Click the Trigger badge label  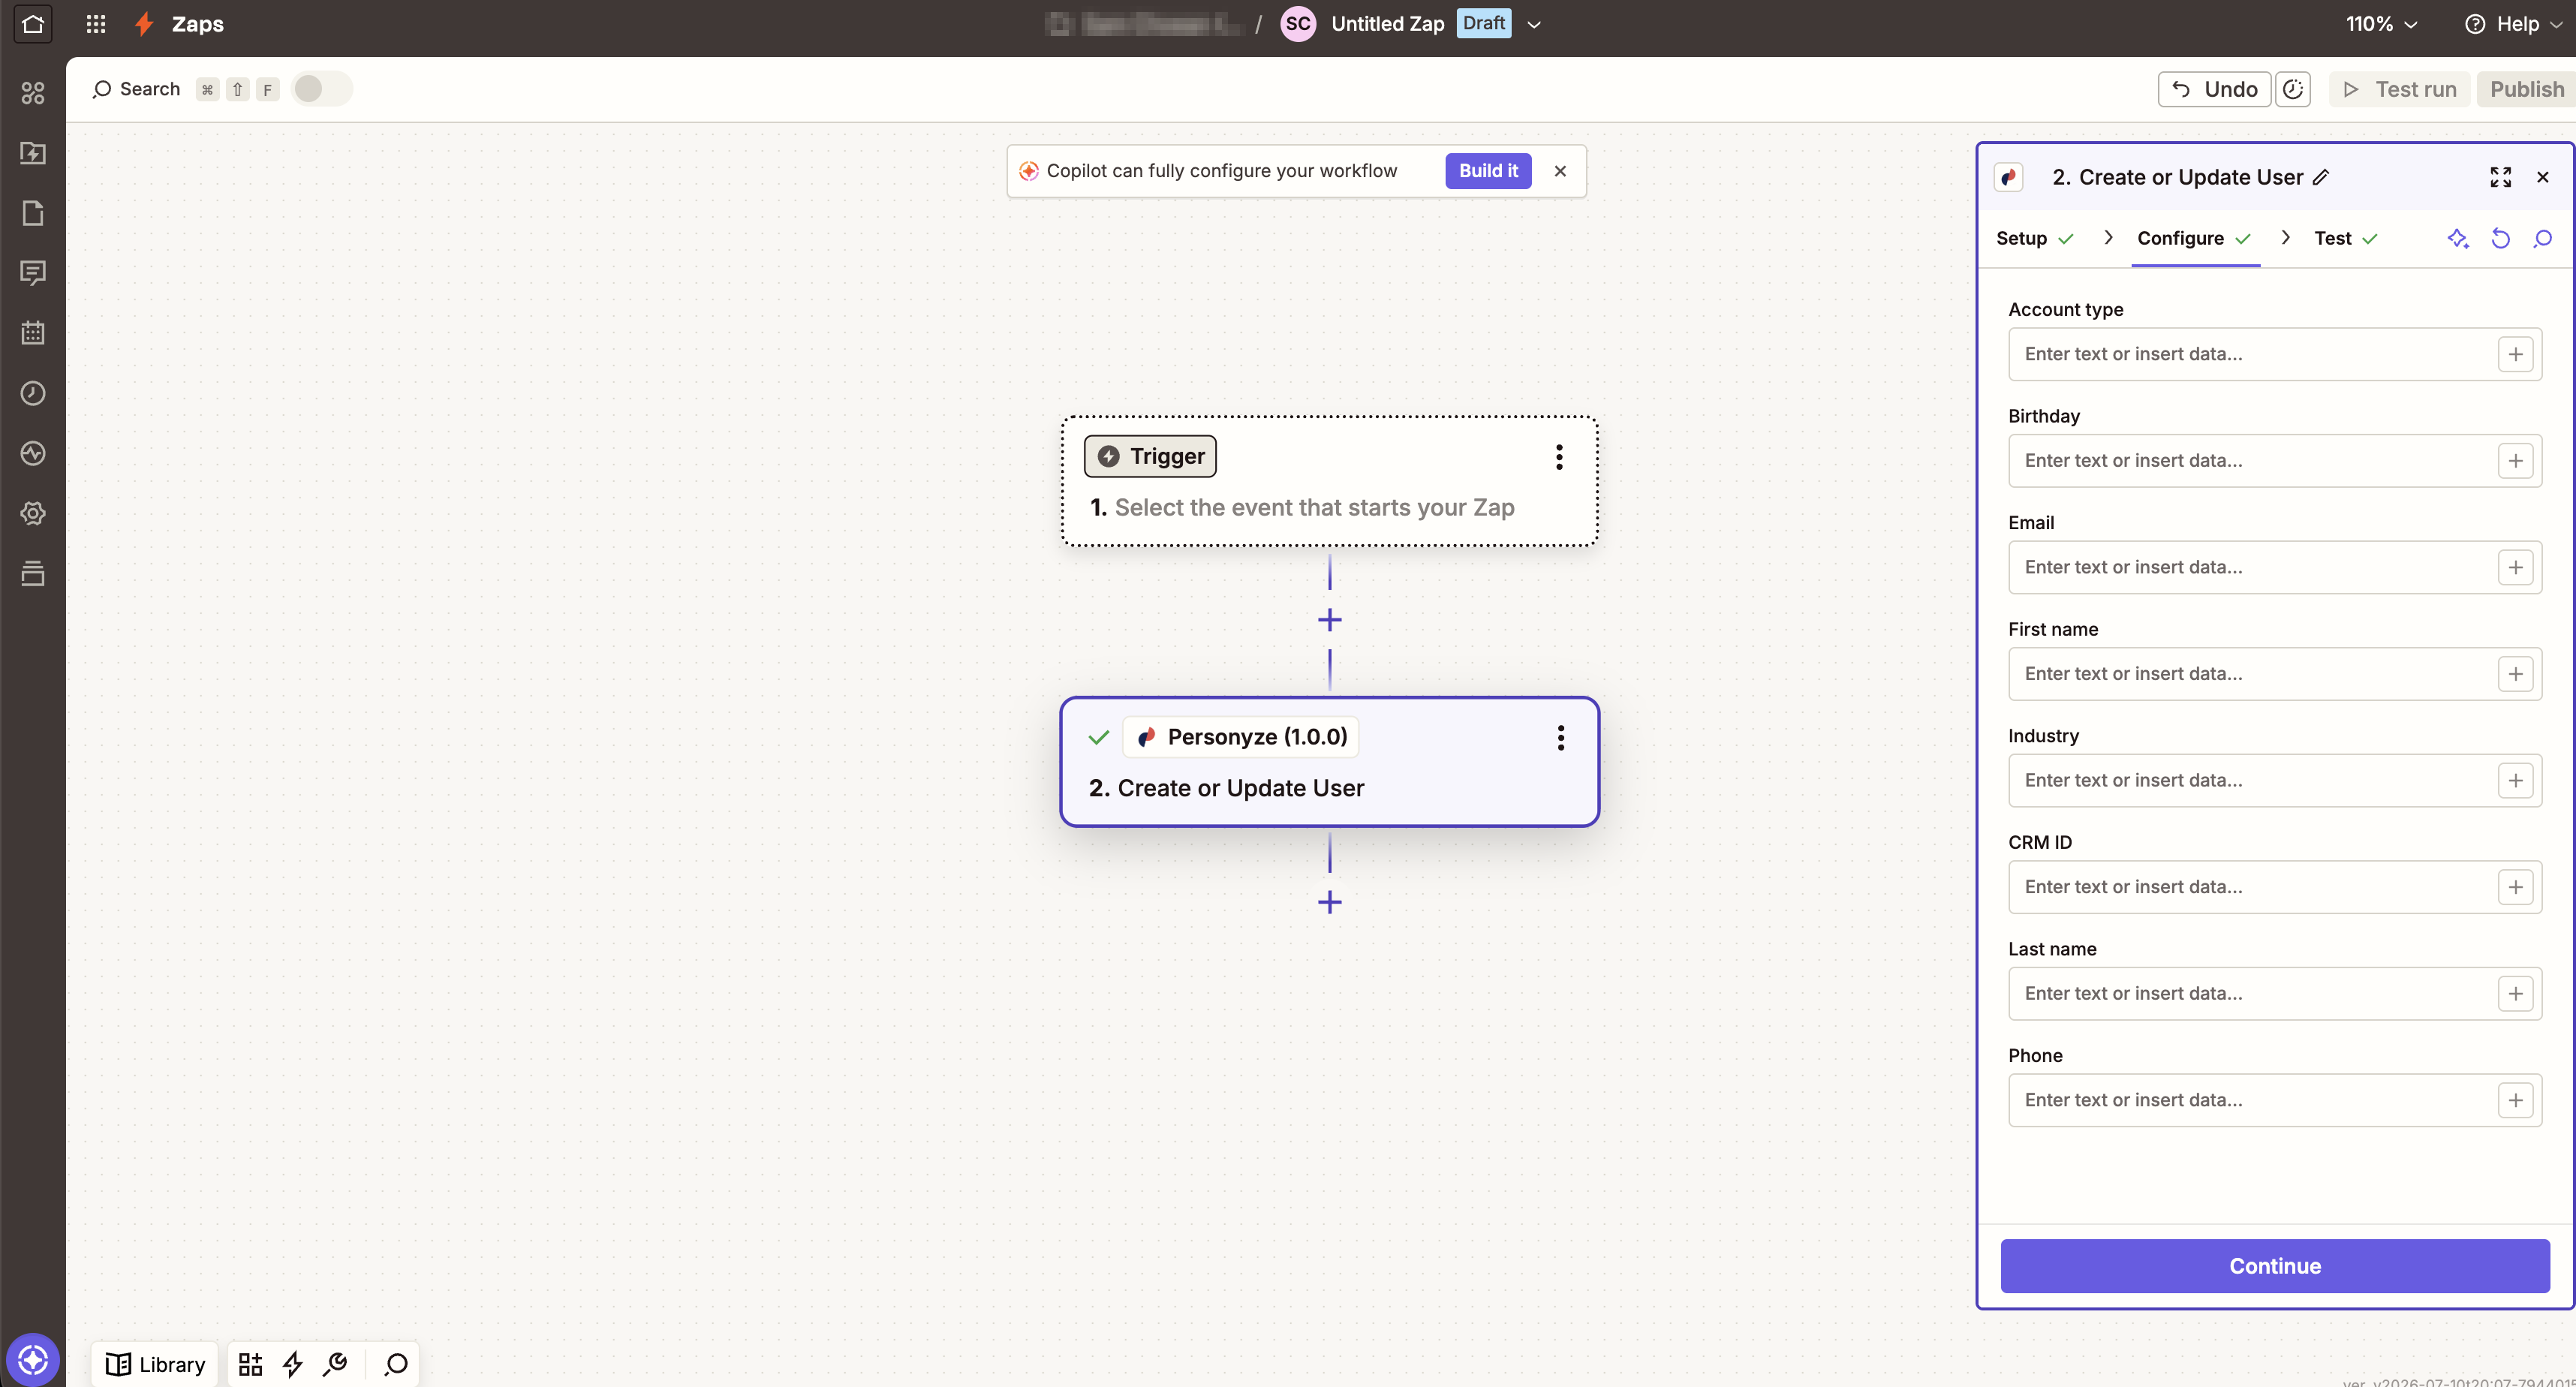(1150, 456)
